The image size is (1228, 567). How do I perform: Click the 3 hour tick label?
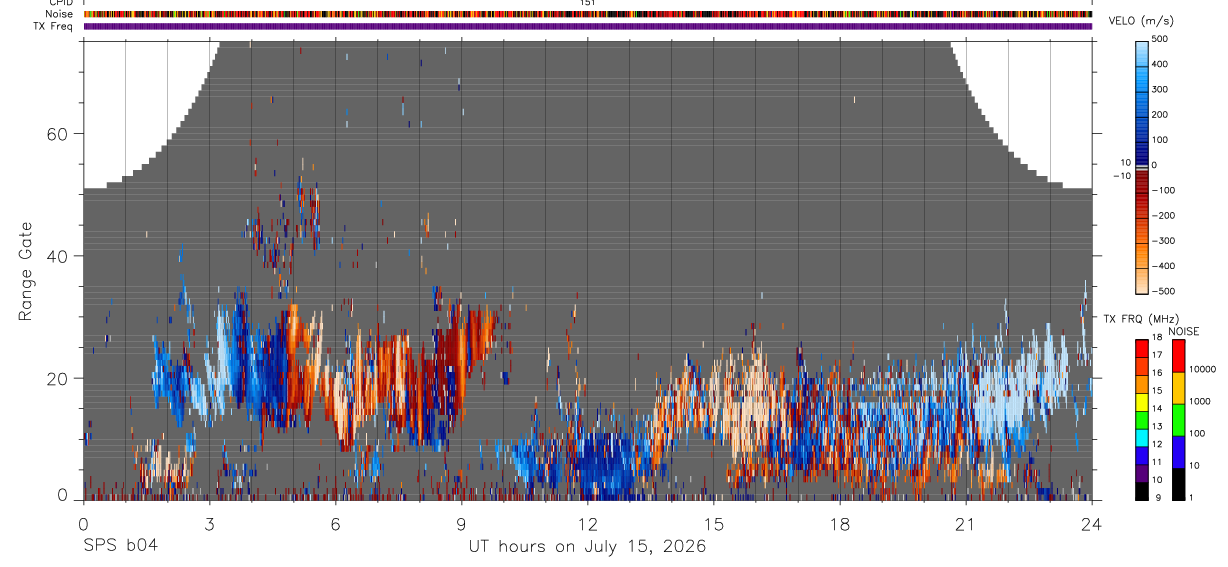[x=209, y=524]
